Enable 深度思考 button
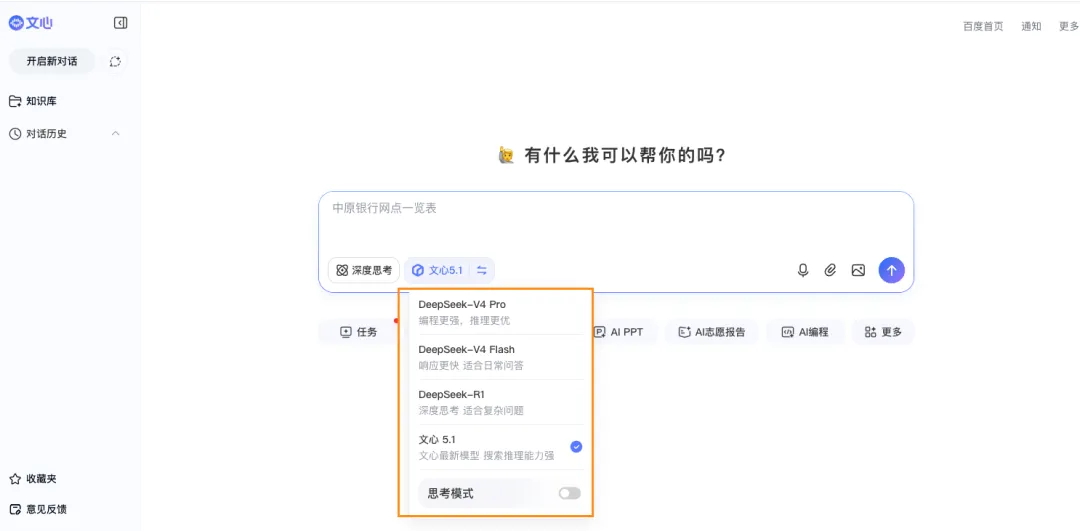 click(364, 271)
